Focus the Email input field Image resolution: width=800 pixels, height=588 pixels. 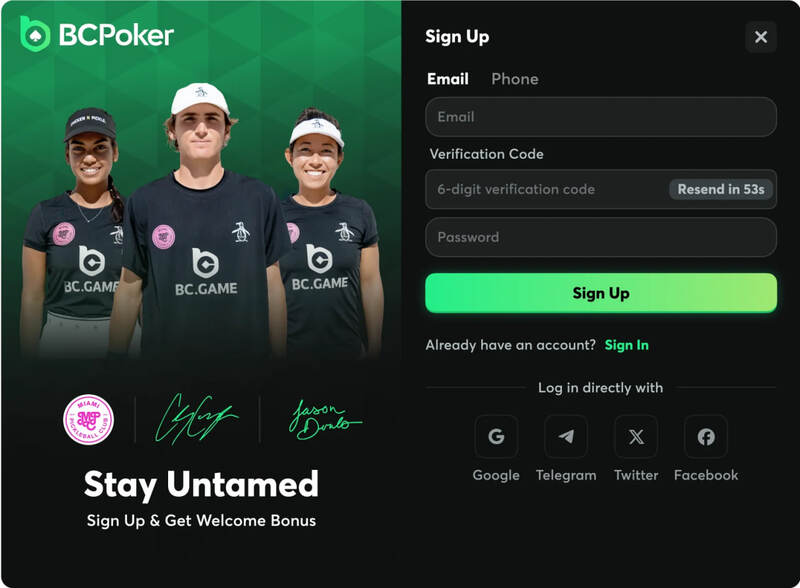(x=601, y=117)
